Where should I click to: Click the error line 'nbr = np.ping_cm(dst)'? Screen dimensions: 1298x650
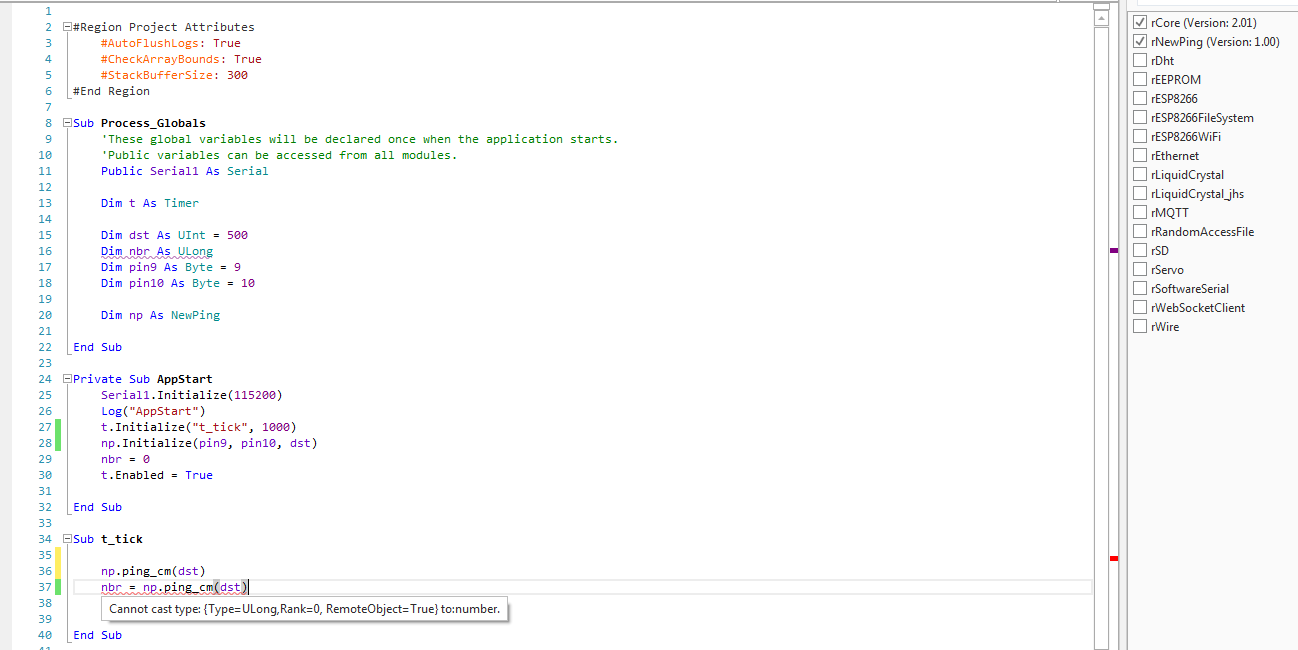coord(174,587)
